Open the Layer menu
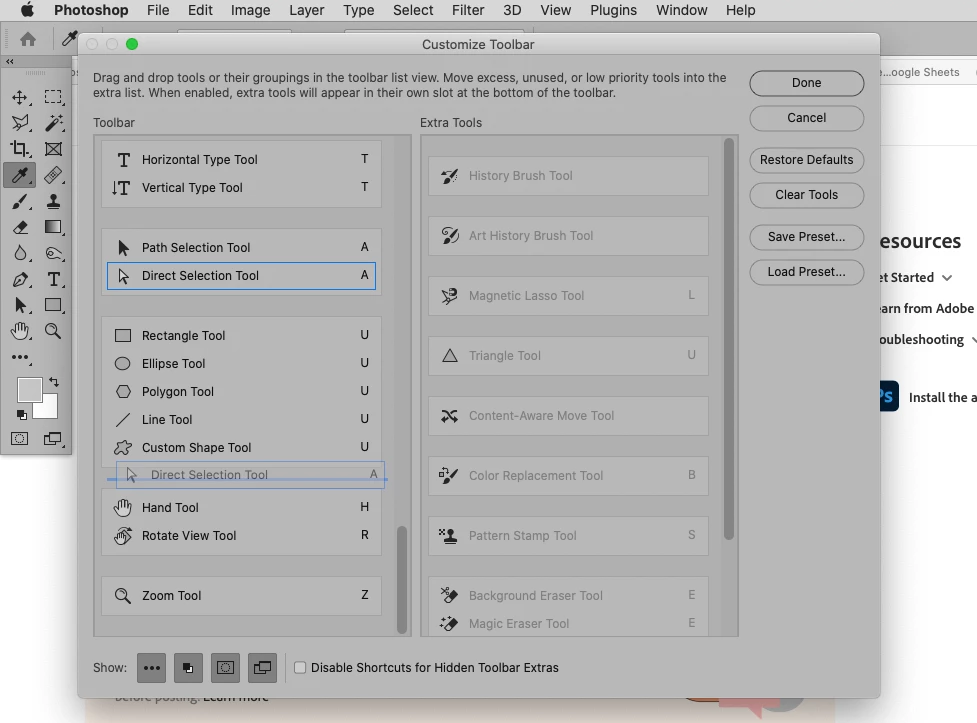This screenshot has height=723, width=977. pyautogui.click(x=307, y=10)
